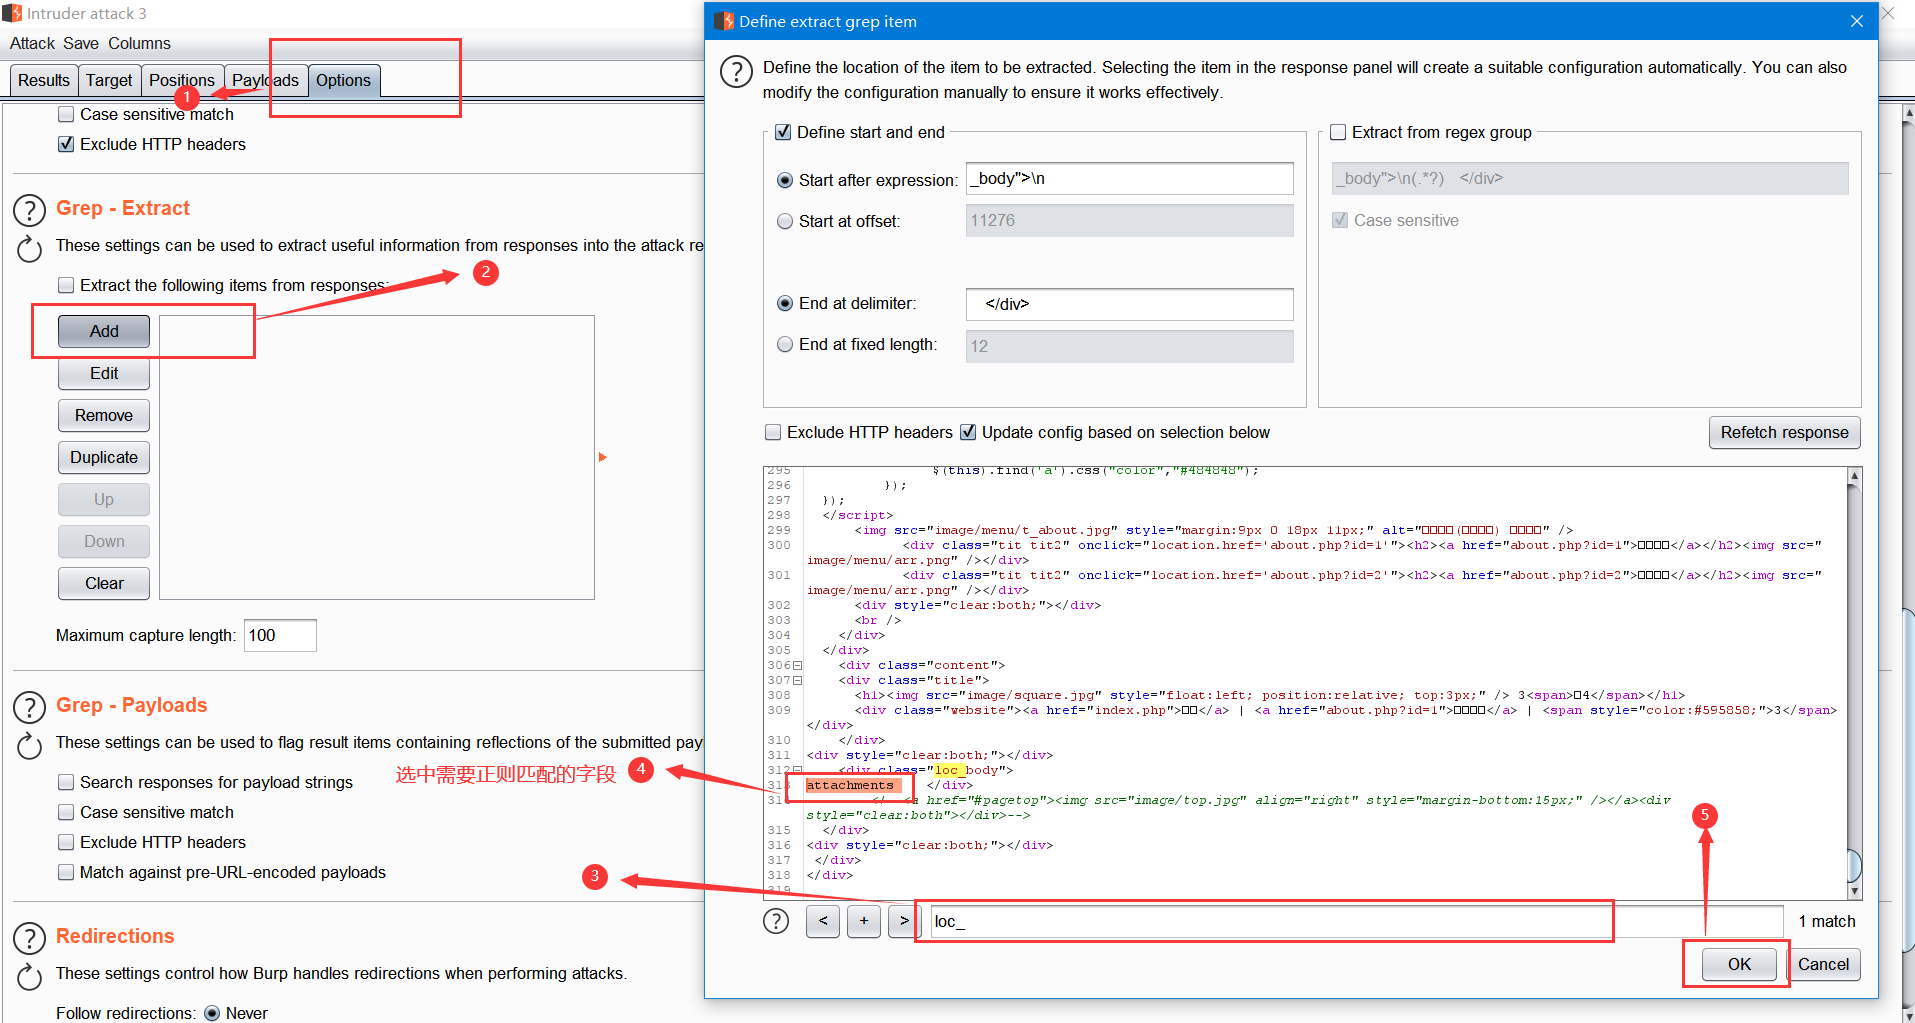Uncheck Exclude HTTP headers above Grep - Extract
This screenshot has height=1023, width=1915.
66,144
